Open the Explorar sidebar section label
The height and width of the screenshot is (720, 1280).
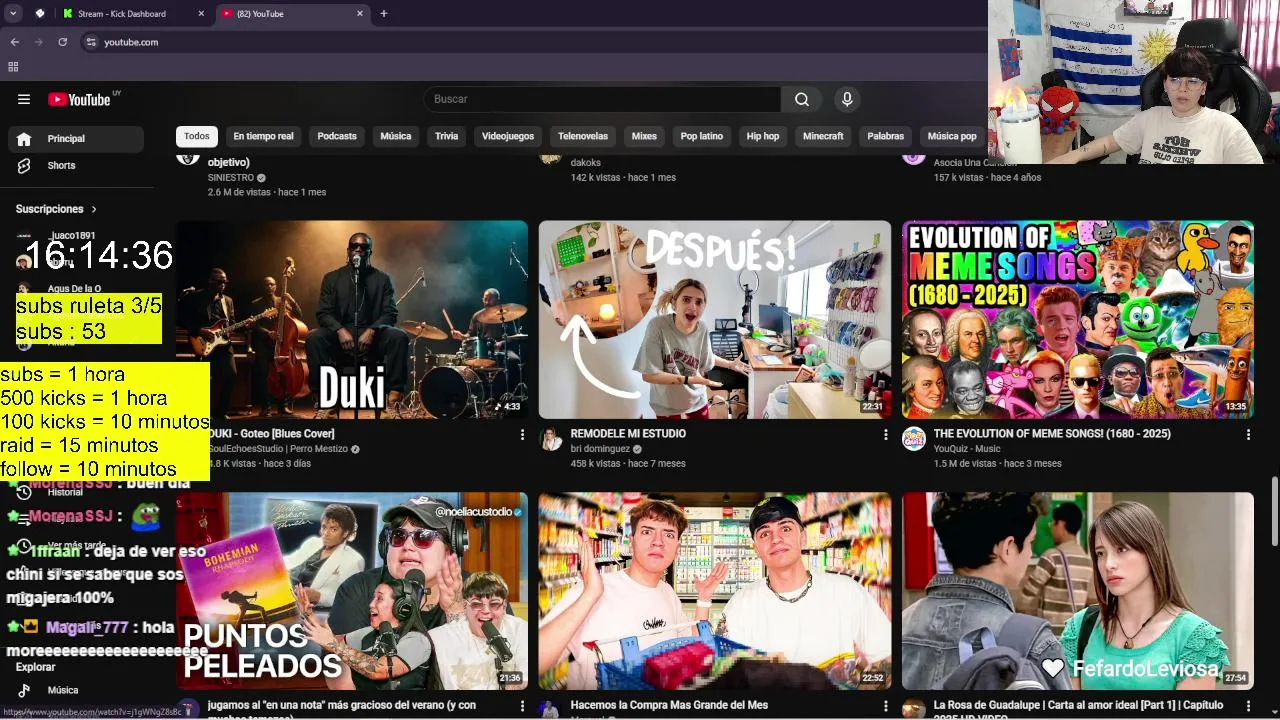[x=36, y=667]
